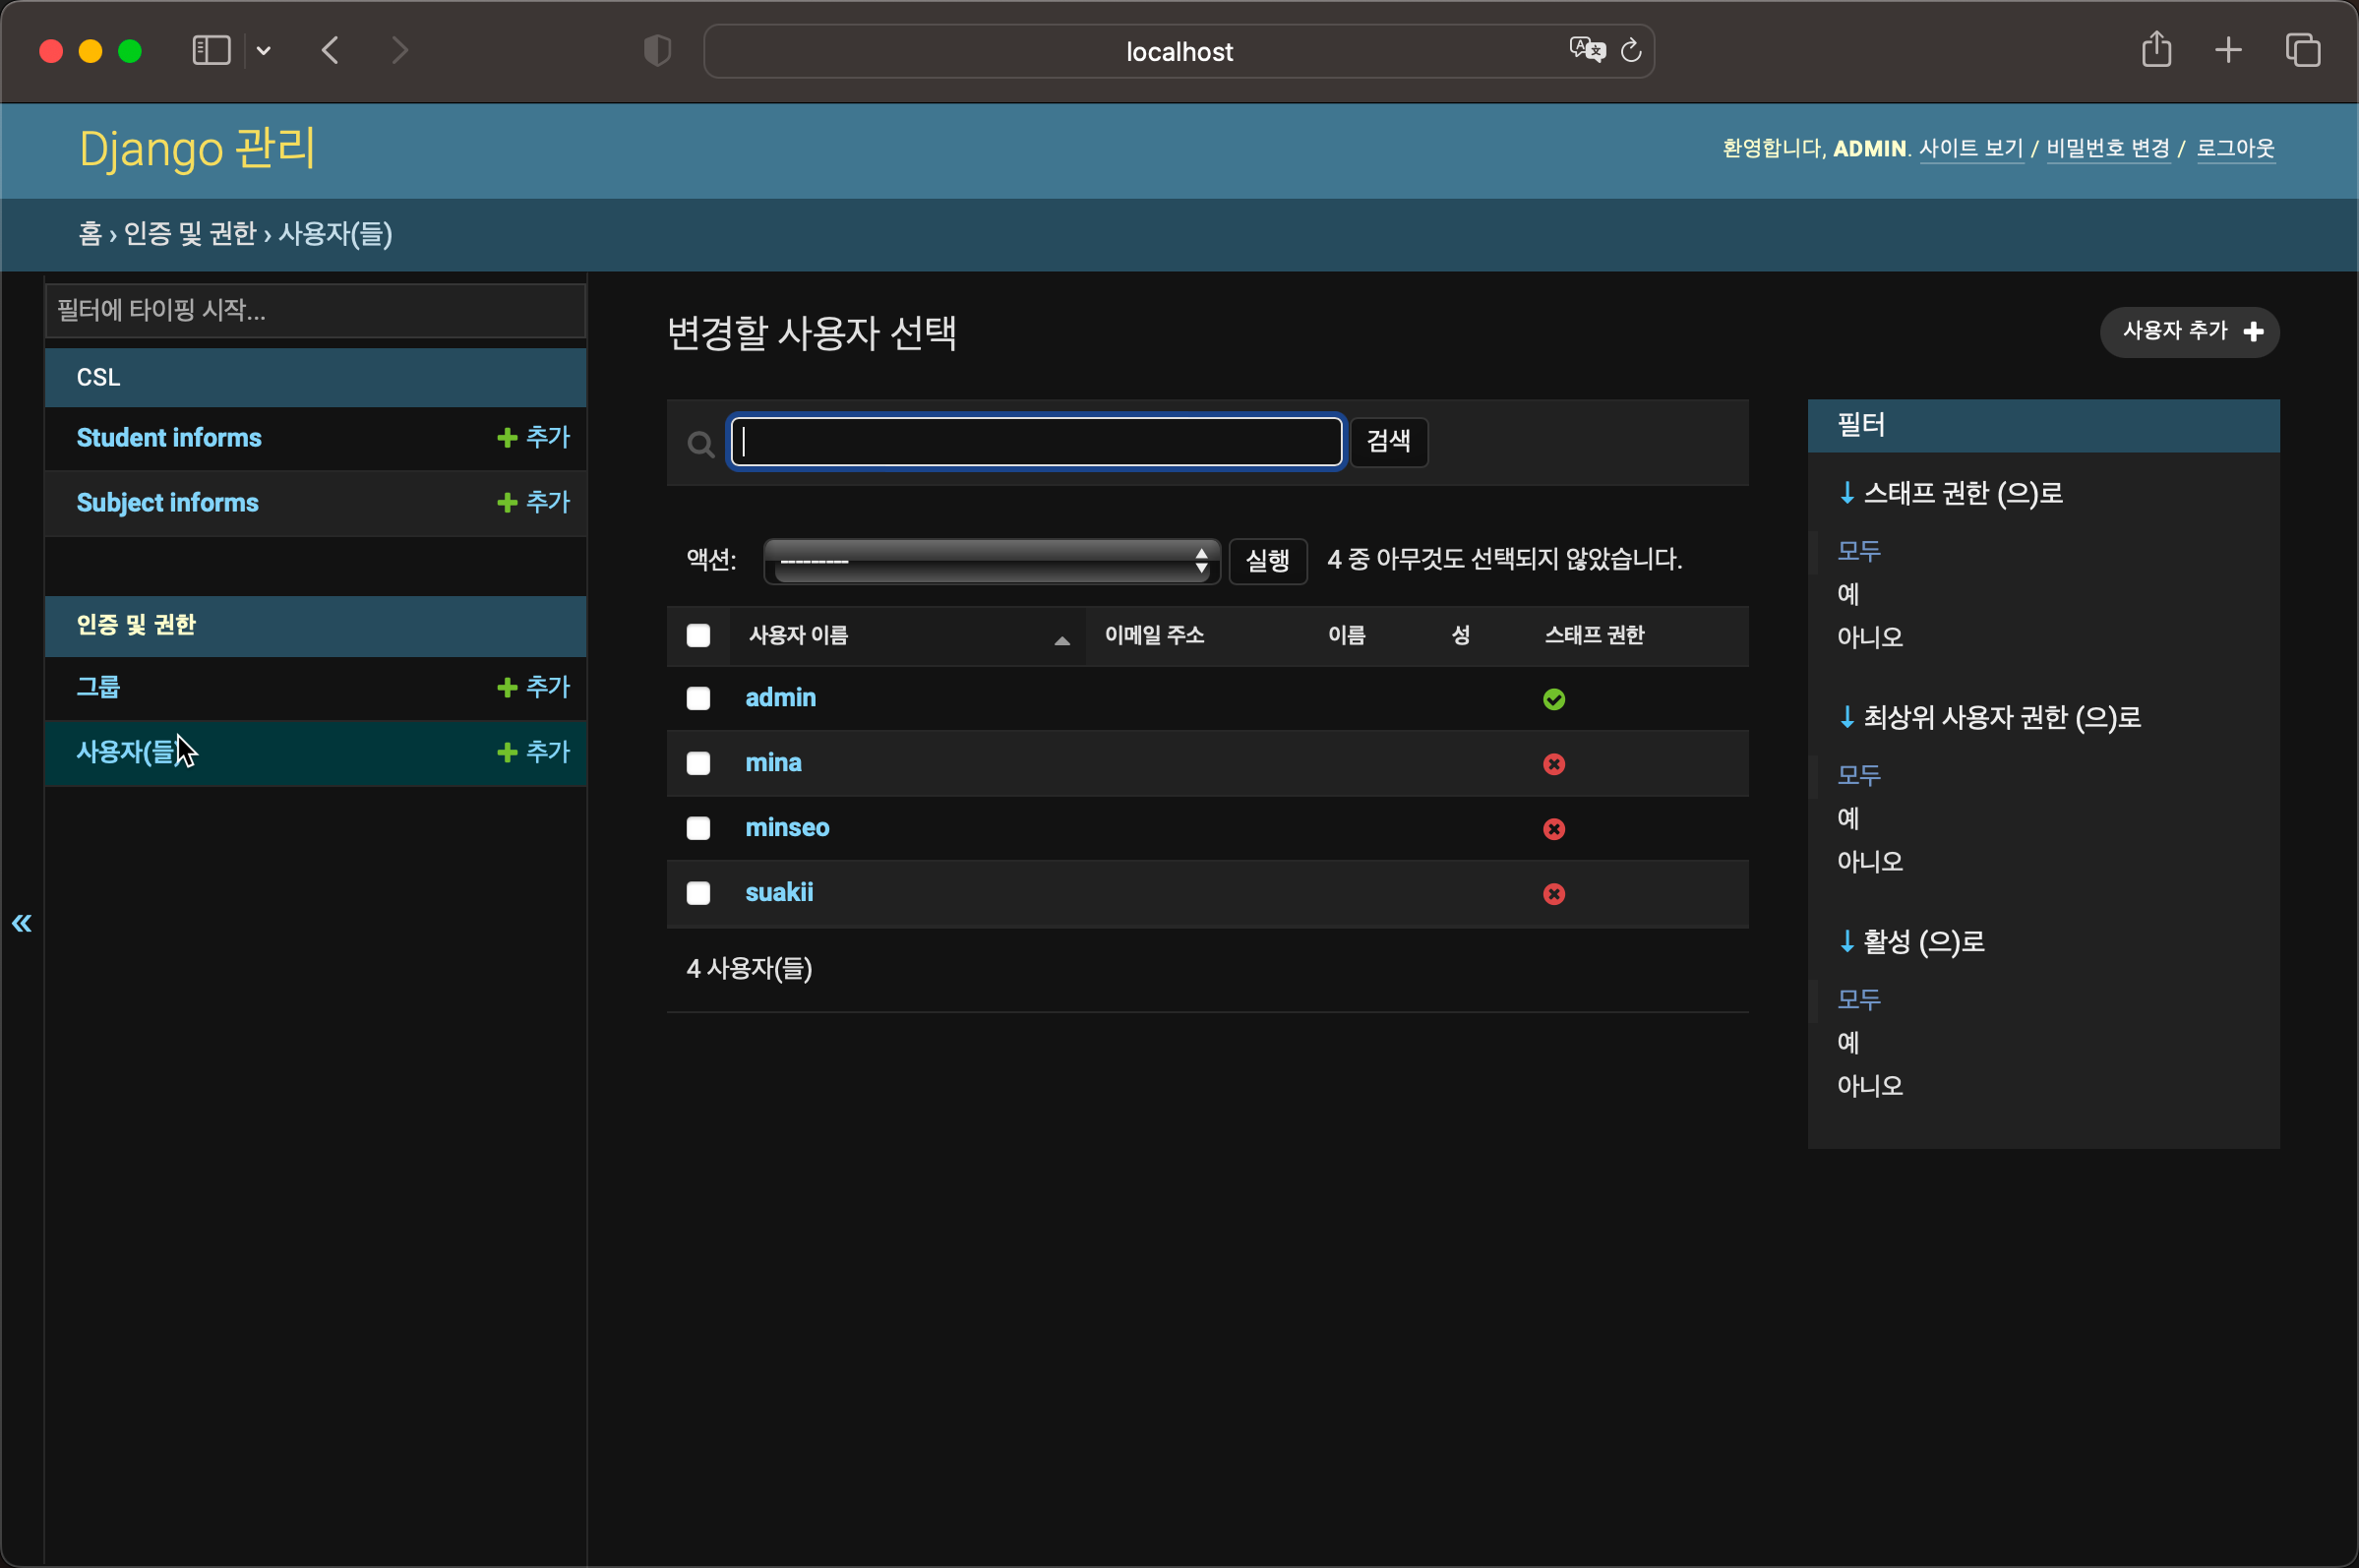Click the plus icon beside Student informs

(x=507, y=438)
